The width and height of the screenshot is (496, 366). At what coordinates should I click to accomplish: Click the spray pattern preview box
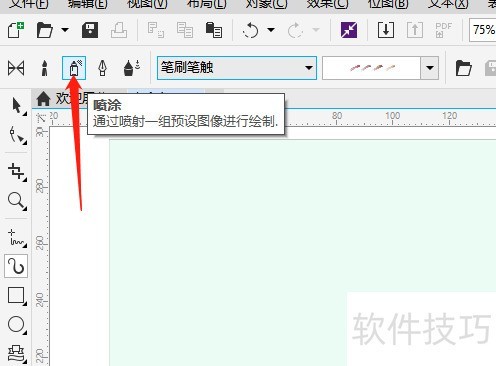pyautogui.click(x=371, y=68)
